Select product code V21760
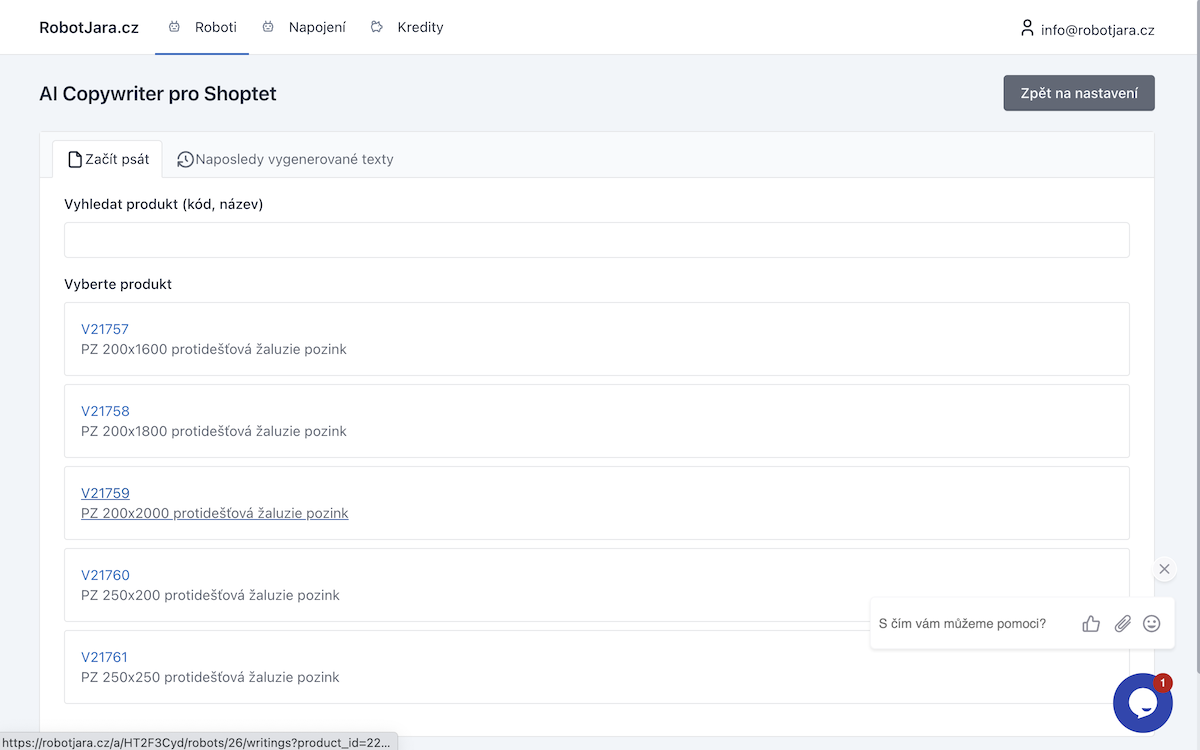This screenshot has width=1200, height=750. pyautogui.click(x=105, y=575)
